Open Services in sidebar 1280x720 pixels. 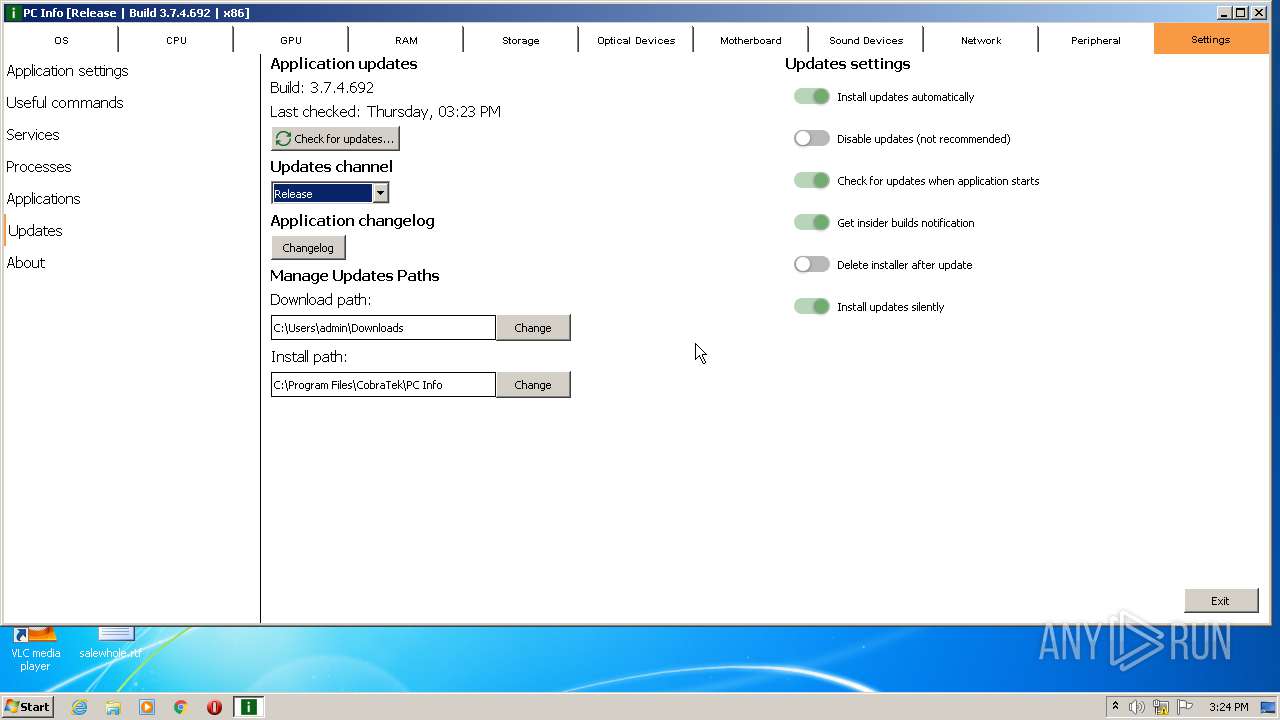33,135
